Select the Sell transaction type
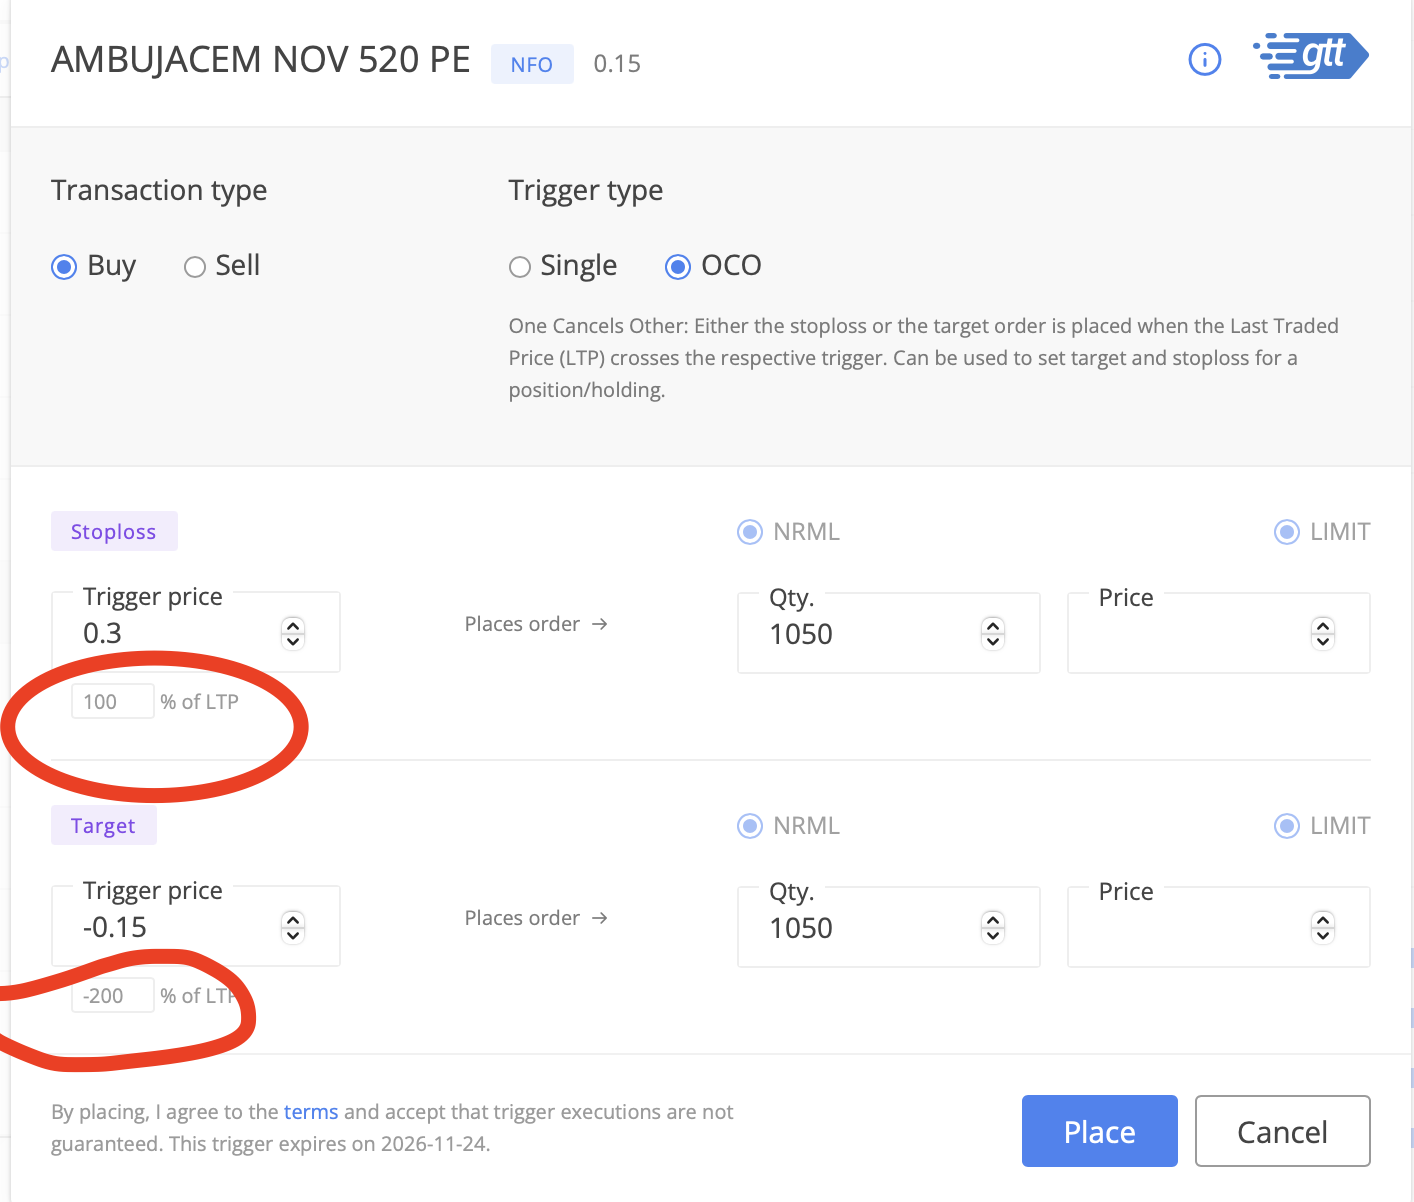Viewport: 1414px width, 1202px height. coord(195,267)
